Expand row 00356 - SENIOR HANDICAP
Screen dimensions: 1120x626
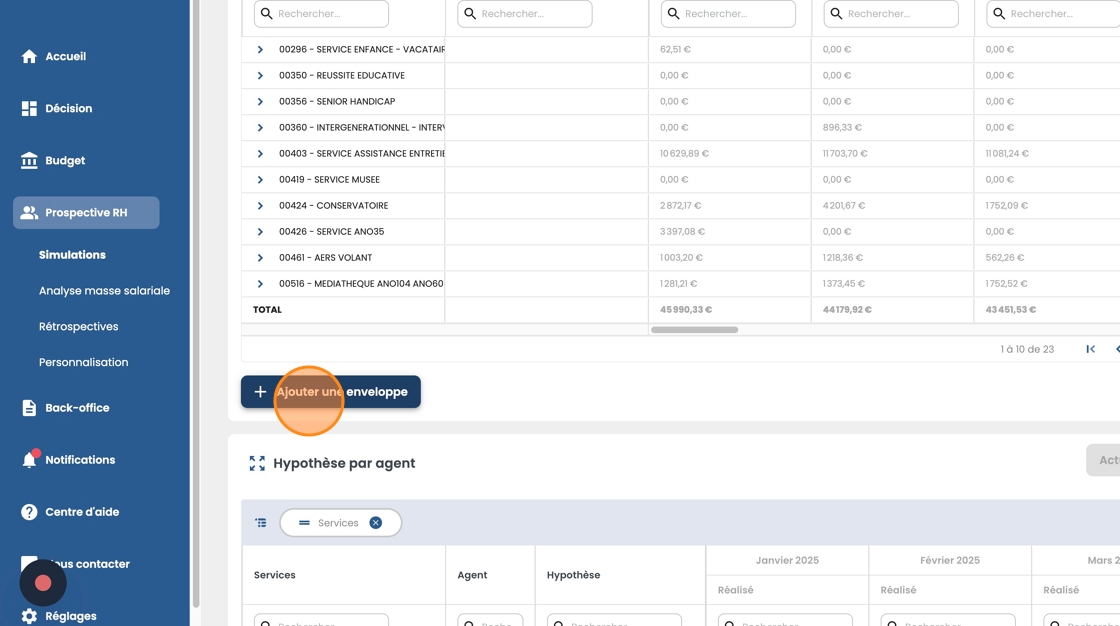(260, 101)
